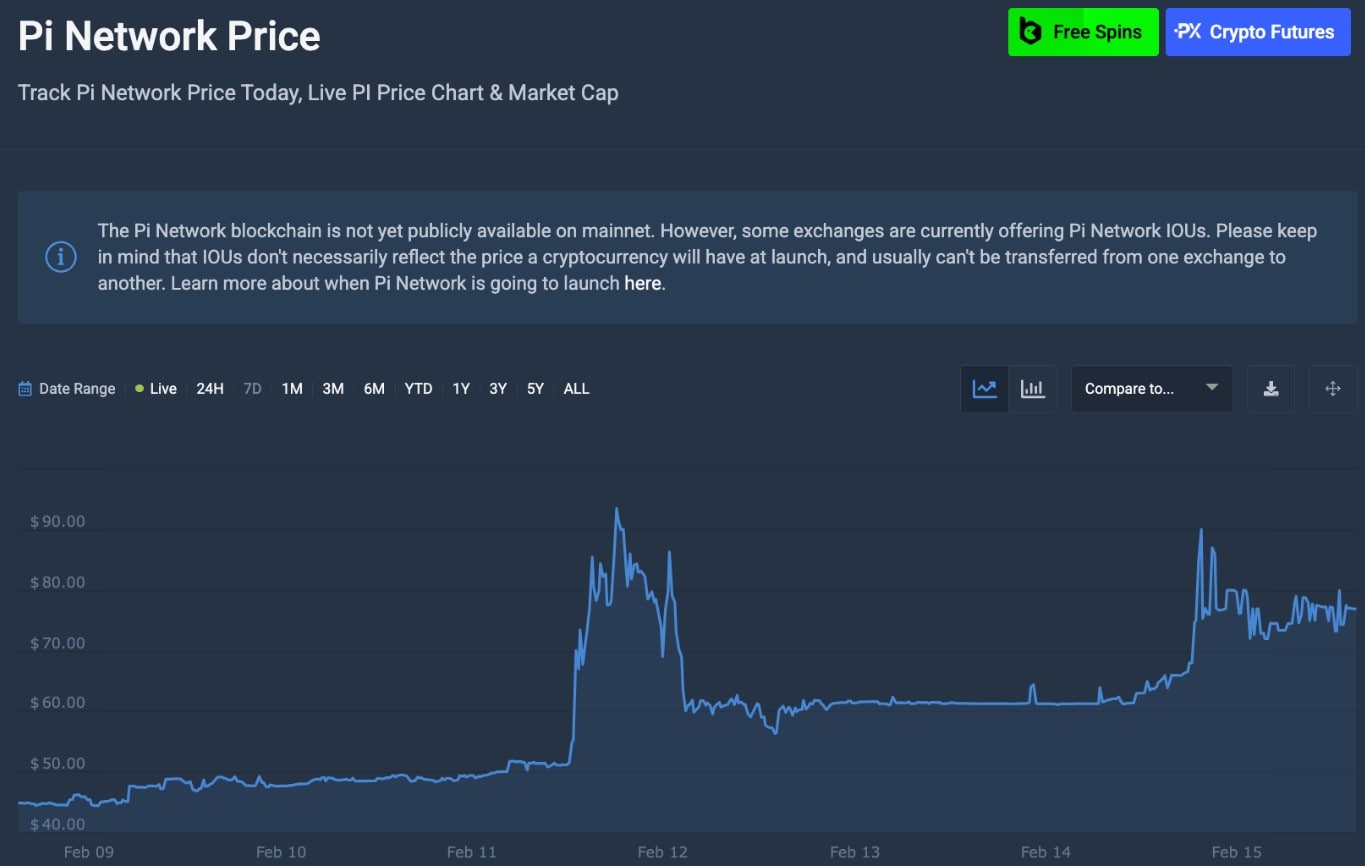The image size is (1365, 866).
Task: Open the Date Range calendar icon
Action: (x=25, y=389)
